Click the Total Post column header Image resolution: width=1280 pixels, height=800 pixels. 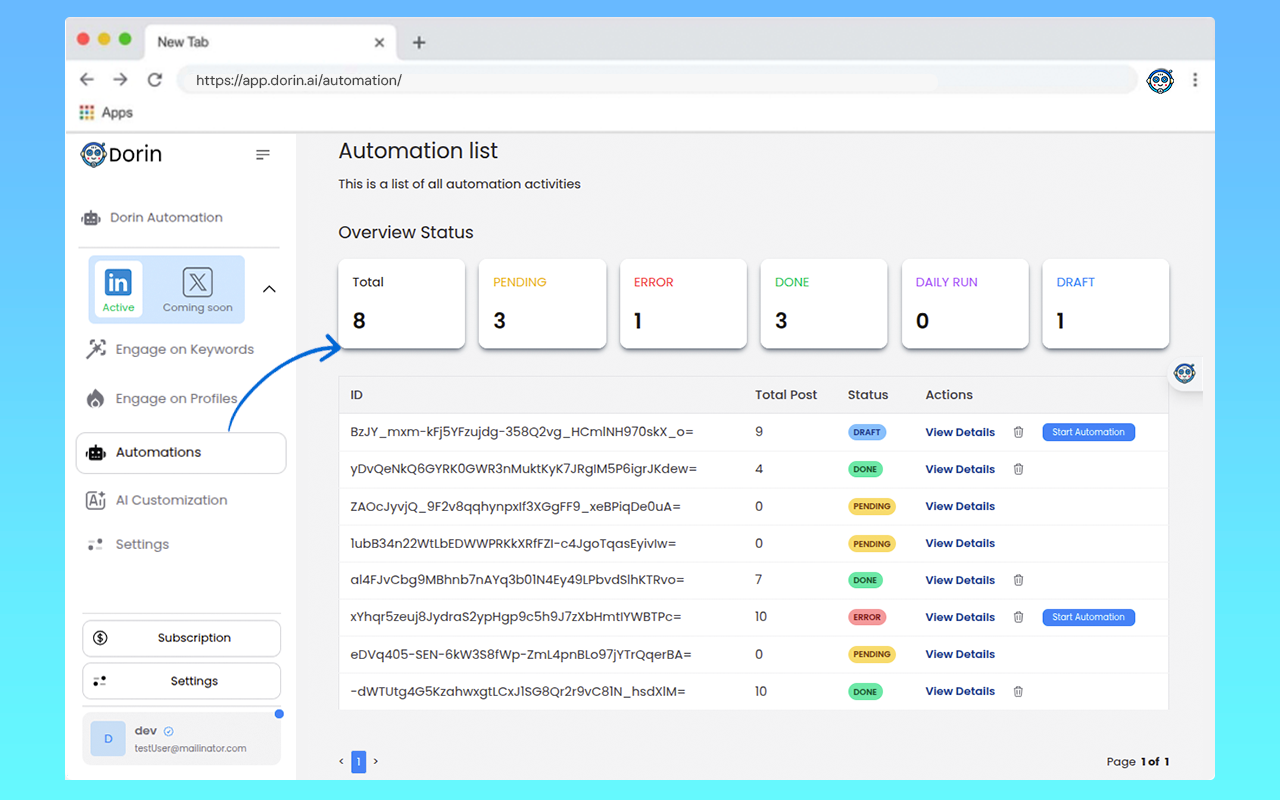[786, 395]
